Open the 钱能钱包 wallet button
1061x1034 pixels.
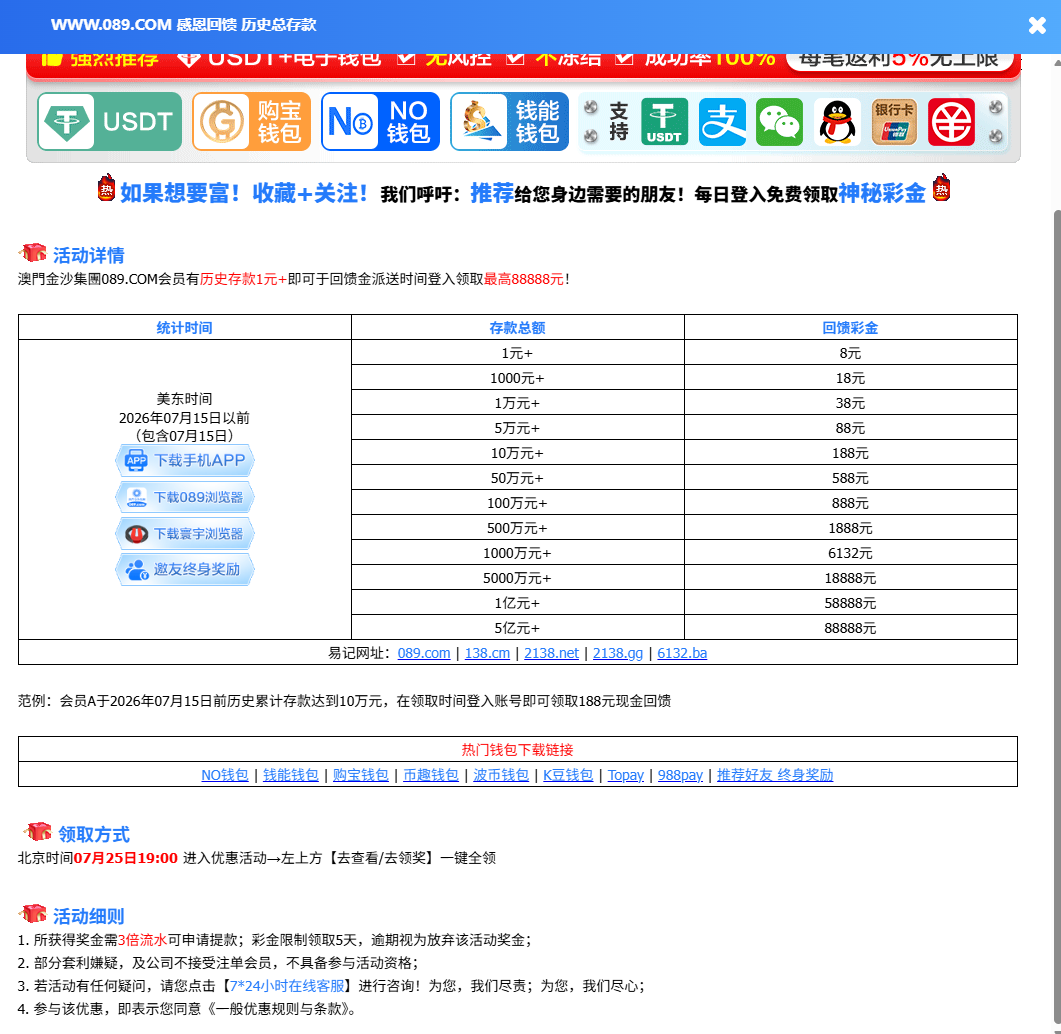pyautogui.click(x=510, y=122)
